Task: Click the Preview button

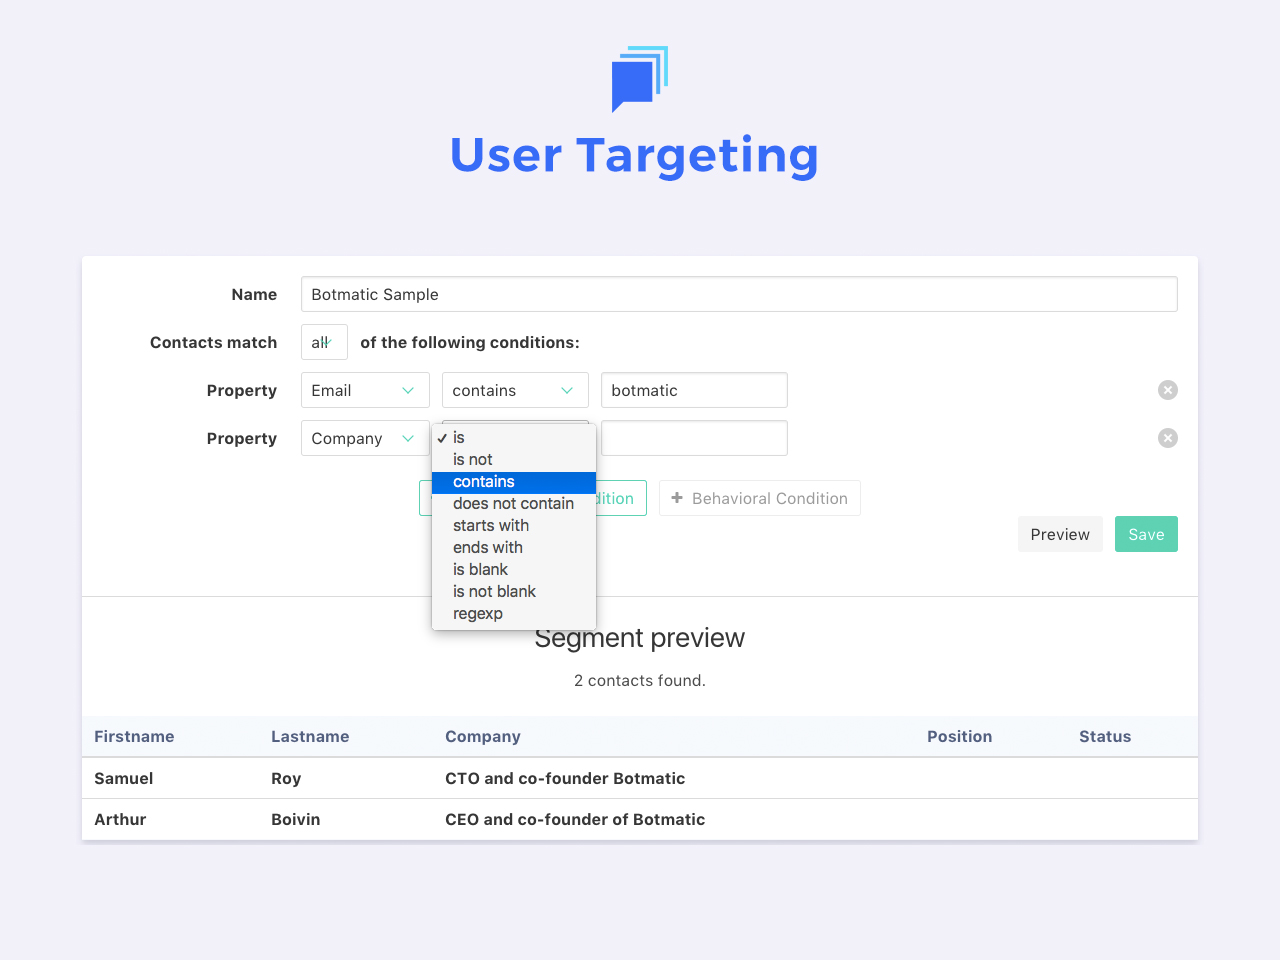Action: click(x=1060, y=534)
